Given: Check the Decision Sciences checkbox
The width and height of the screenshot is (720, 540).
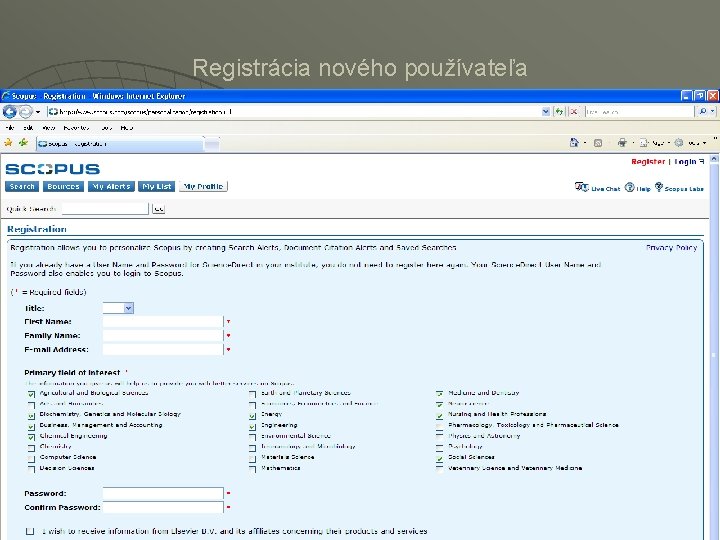Looking at the screenshot, I should [31, 469].
